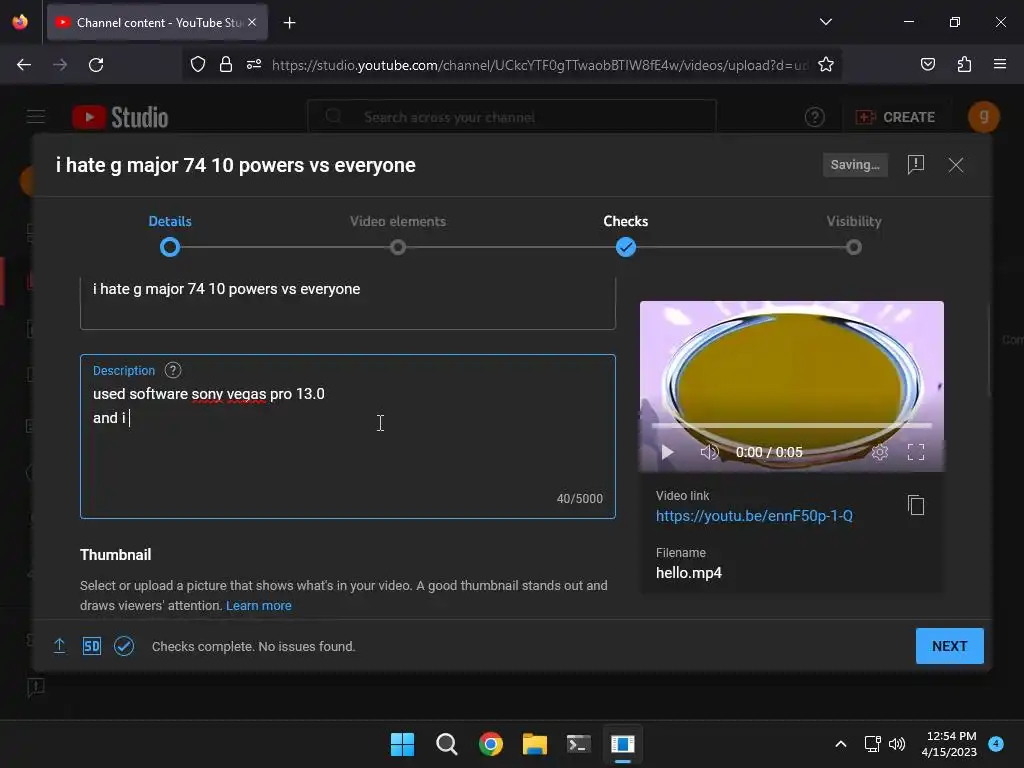Open tracking protection shield panel
Image resolution: width=1024 pixels, height=768 pixels.
pyautogui.click(x=198, y=65)
